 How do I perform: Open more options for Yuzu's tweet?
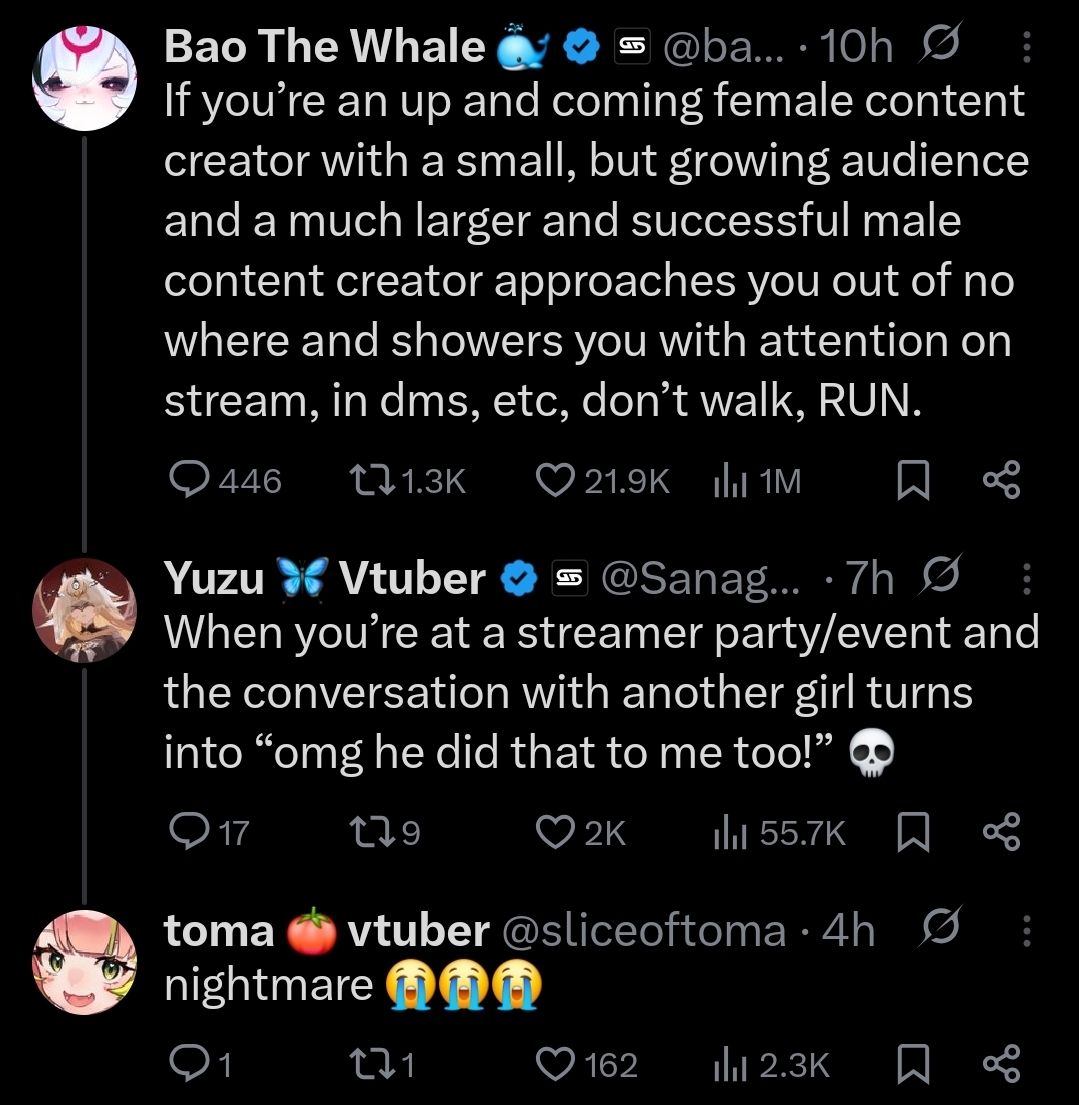(1025, 578)
